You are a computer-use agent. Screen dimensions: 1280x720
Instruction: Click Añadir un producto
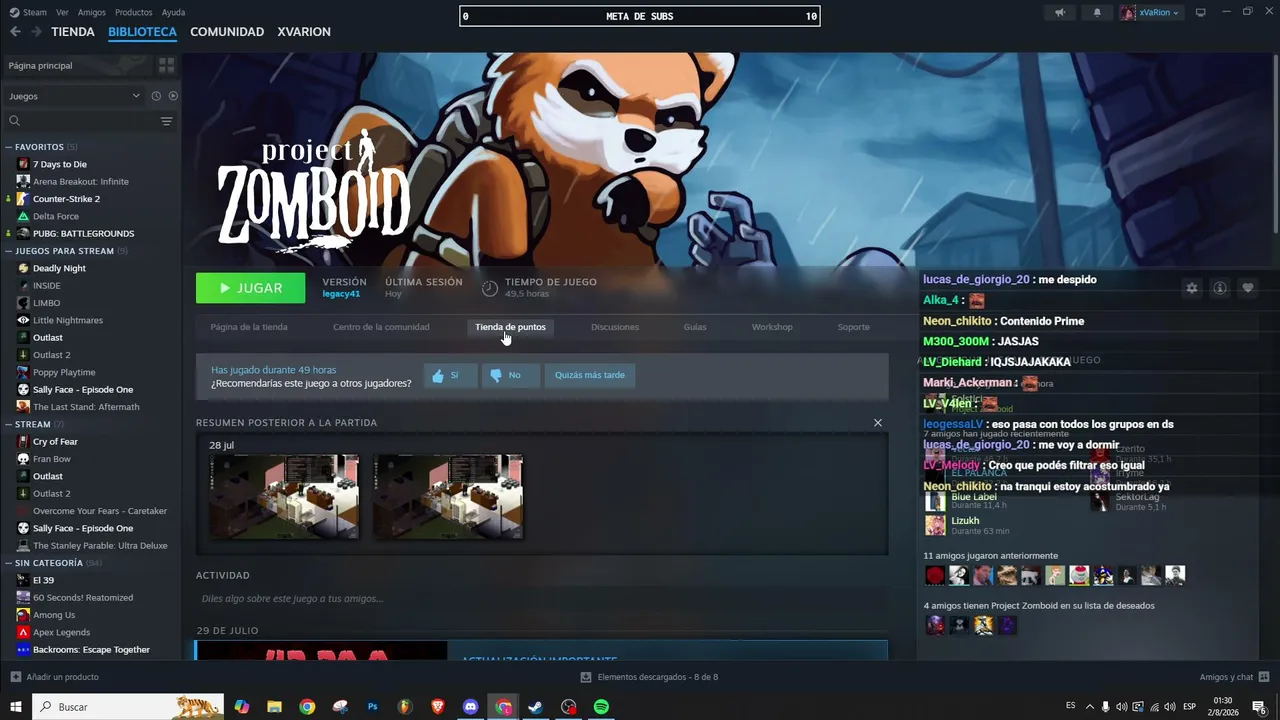coord(54,677)
